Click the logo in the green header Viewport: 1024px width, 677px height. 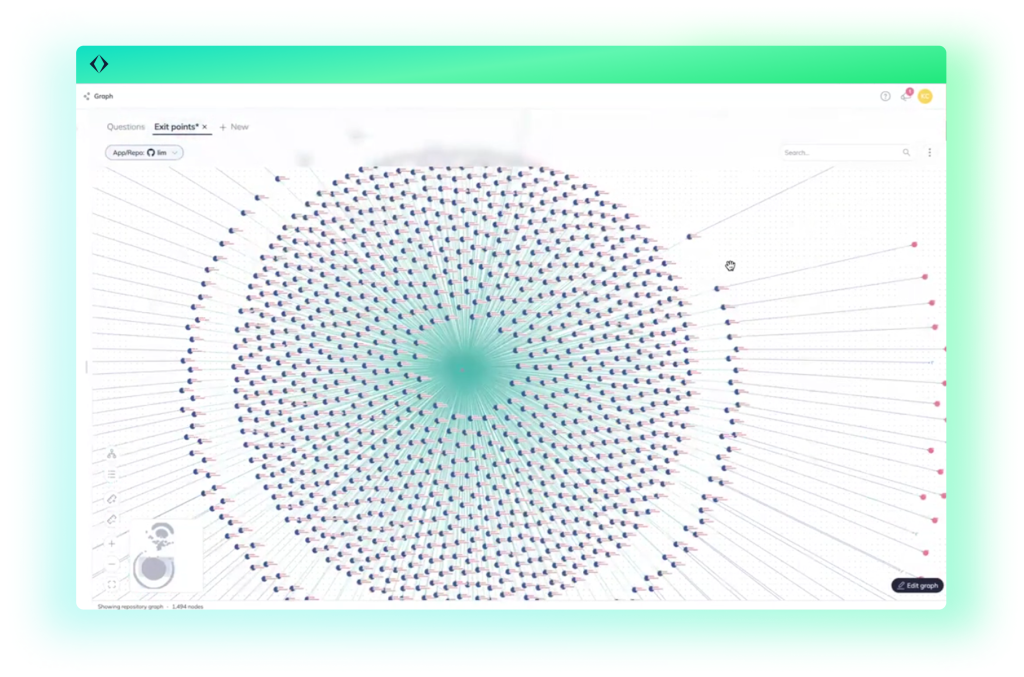[x=98, y=64]
